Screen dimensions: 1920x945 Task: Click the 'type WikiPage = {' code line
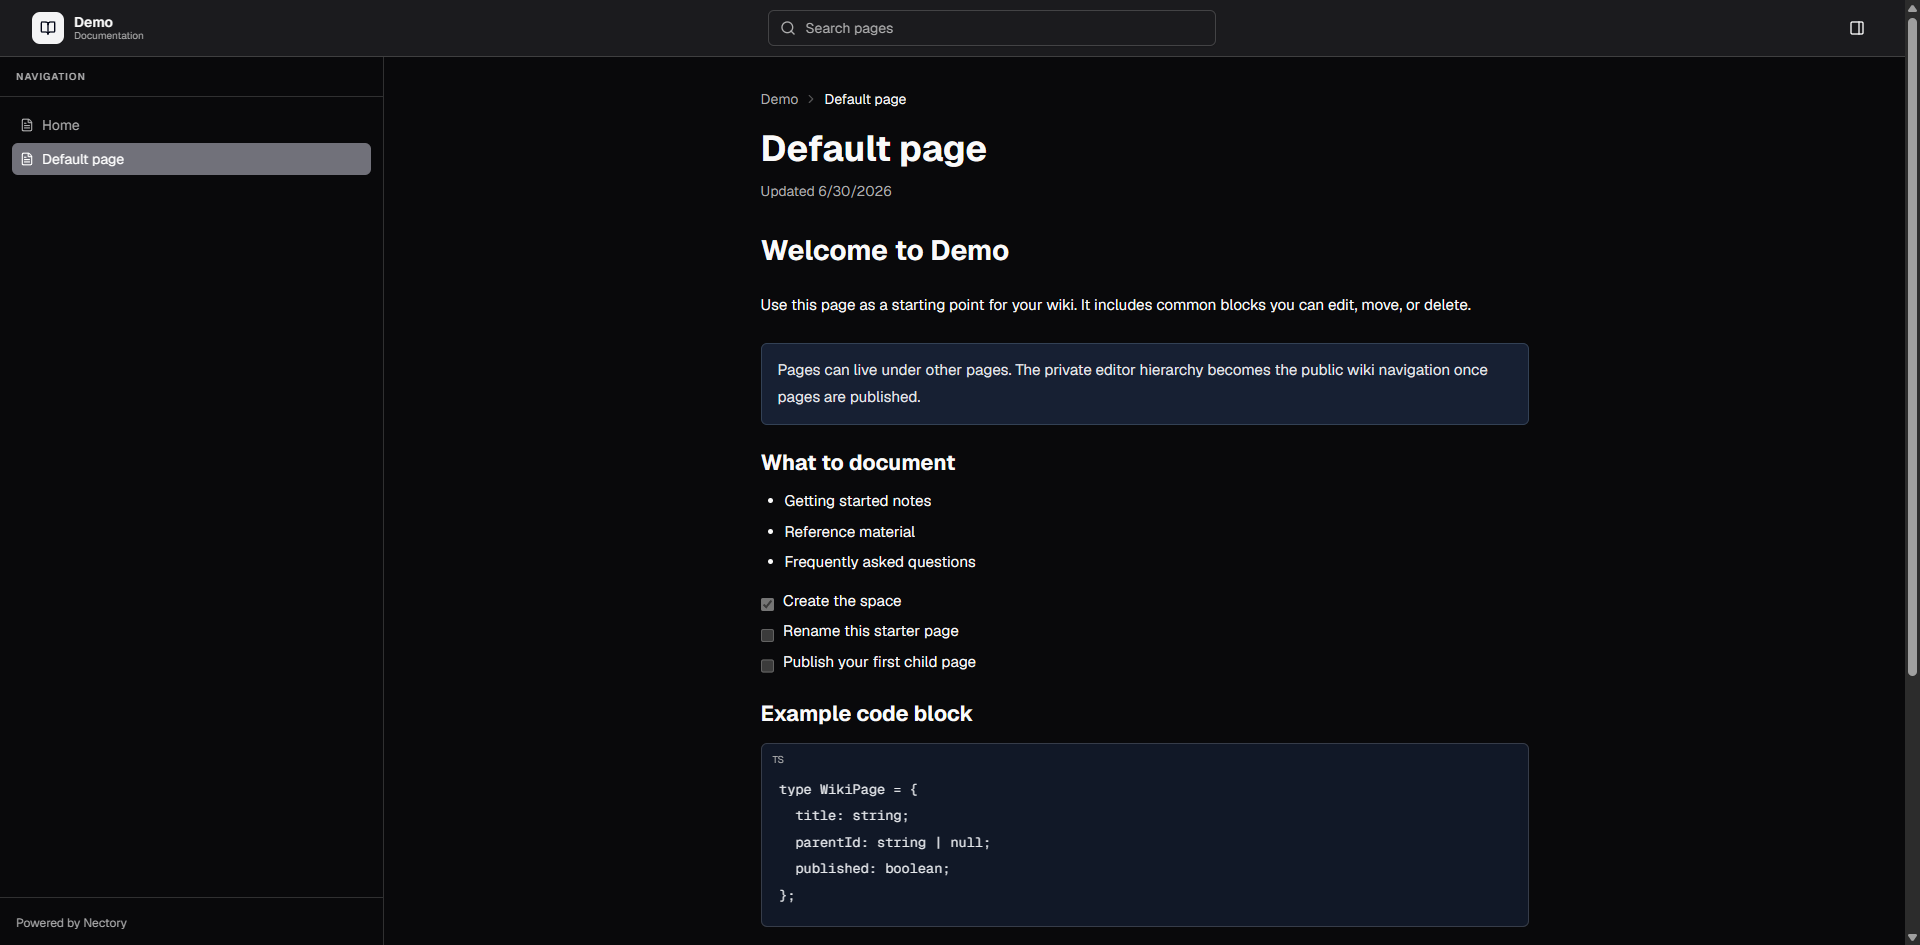[848, 790]
